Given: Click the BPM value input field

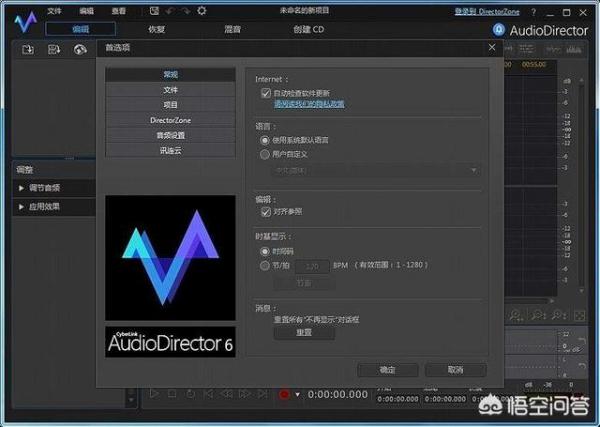Looking at the screenshot, I should coord(312,266).
